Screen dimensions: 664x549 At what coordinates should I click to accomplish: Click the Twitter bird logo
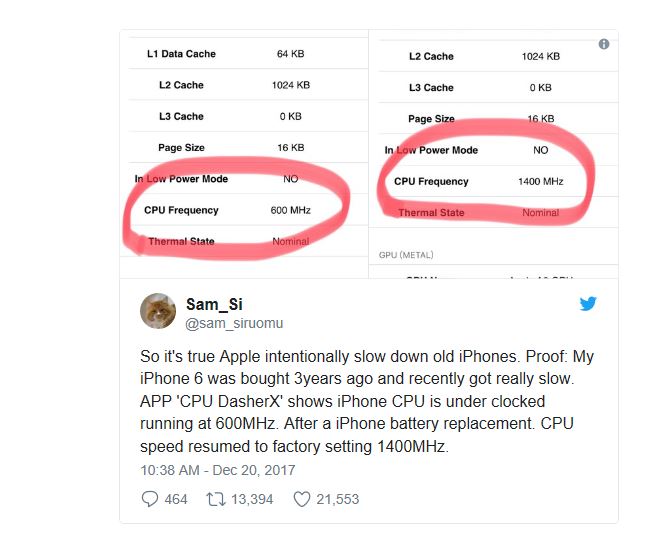588,303
